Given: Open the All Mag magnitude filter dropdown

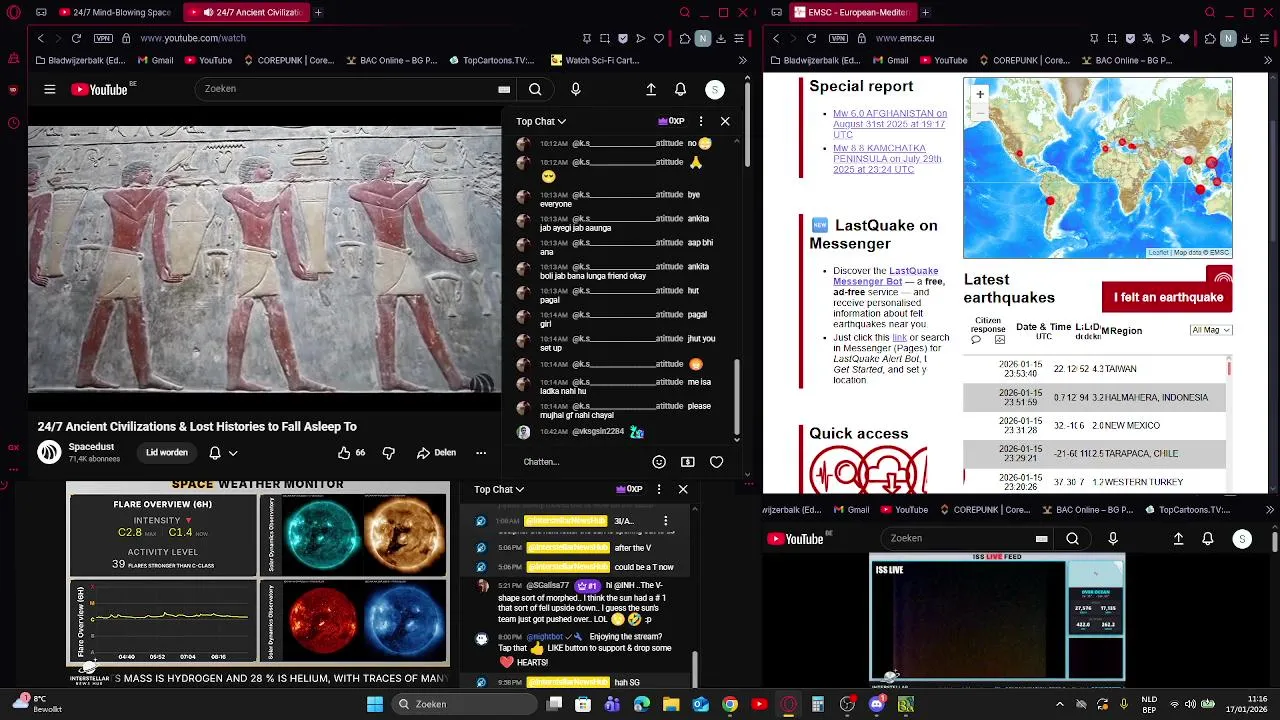Looking at the screenshot, I should pos(1211,330).
